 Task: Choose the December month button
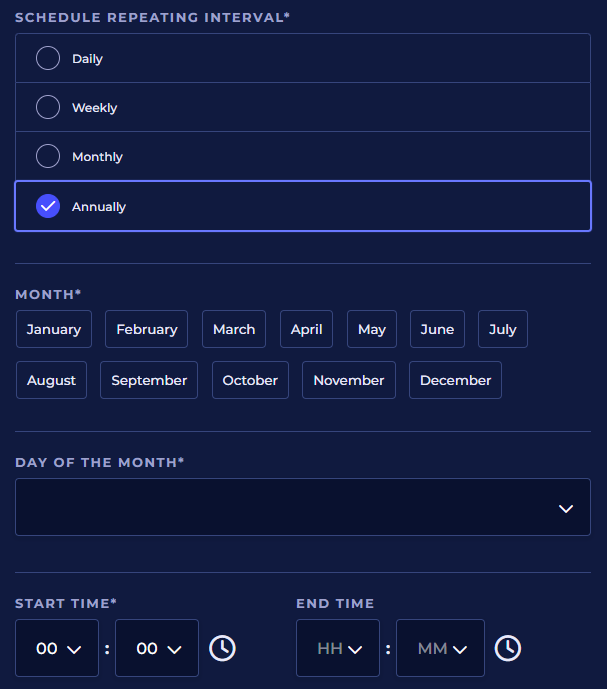point(455,380)
